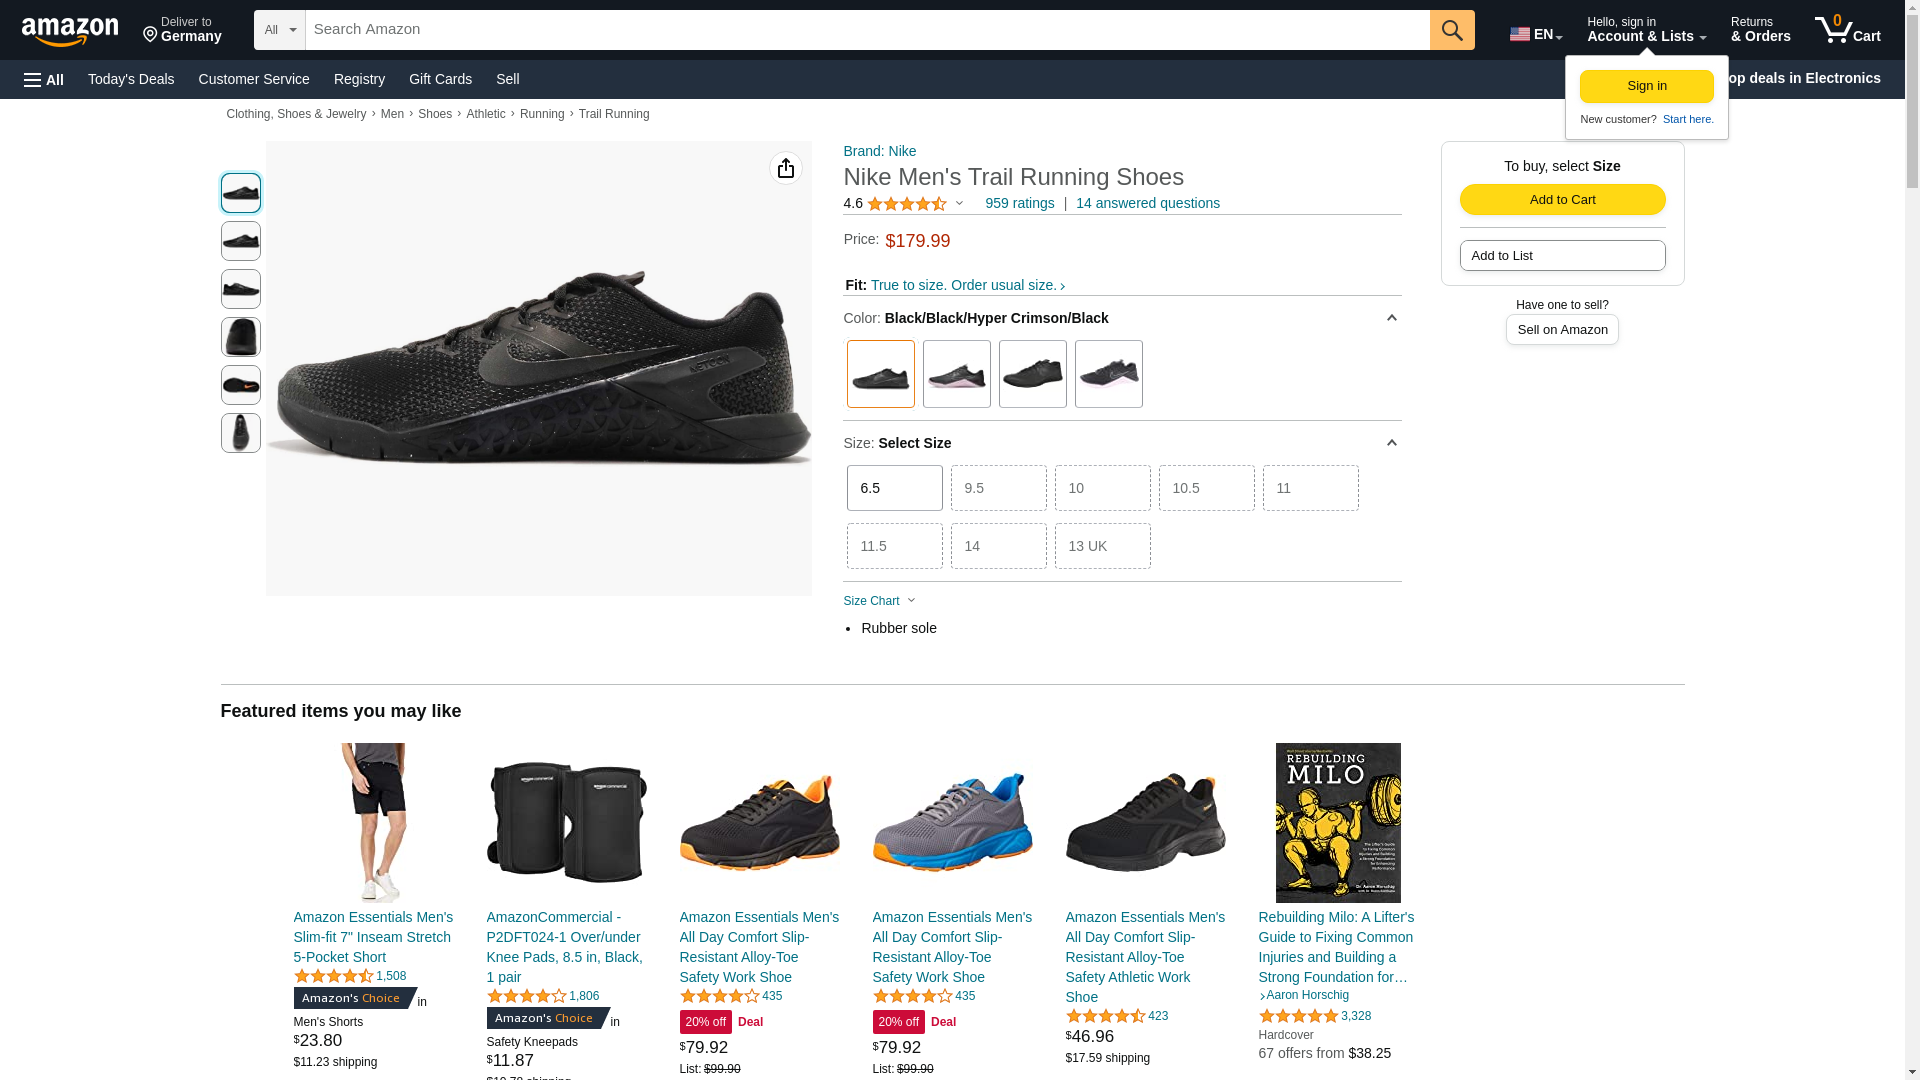Image resolution: width=1920 pixels, height=1080 pixels.
Task: Choose the second shoe color swatch
Action: (956, 374)
